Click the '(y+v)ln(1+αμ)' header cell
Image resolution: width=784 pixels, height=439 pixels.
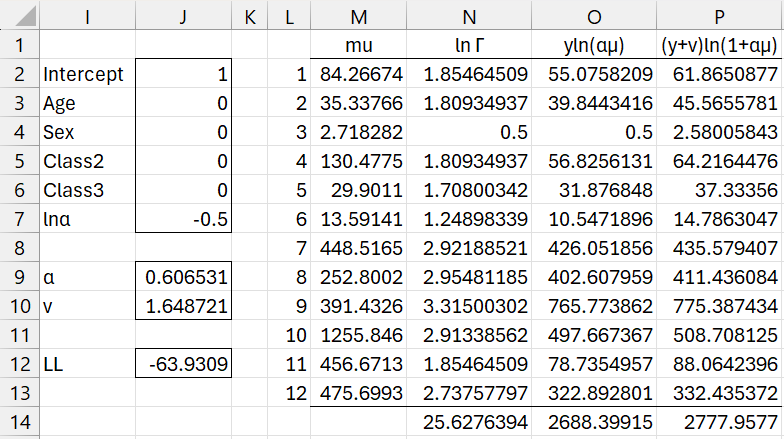(721, 45)
